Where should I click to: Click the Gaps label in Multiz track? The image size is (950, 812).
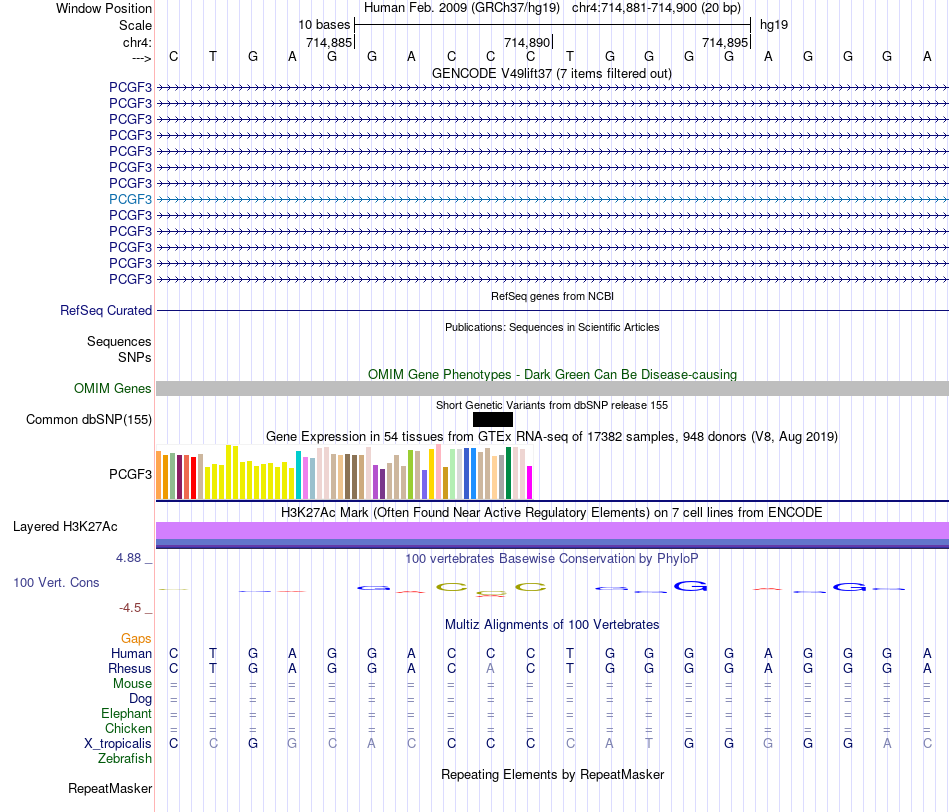click(136, 638)
